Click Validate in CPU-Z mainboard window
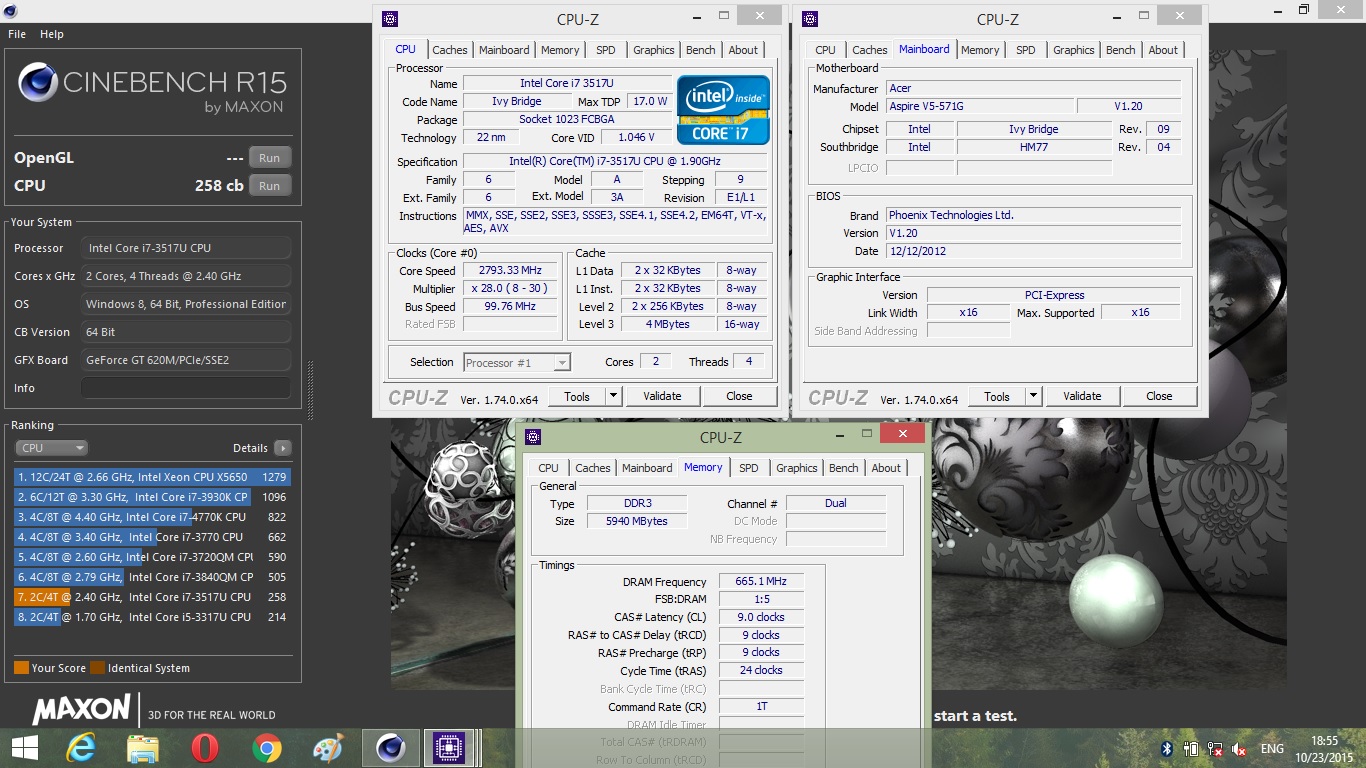1366x768 pixels. [x=1082, y=397]
